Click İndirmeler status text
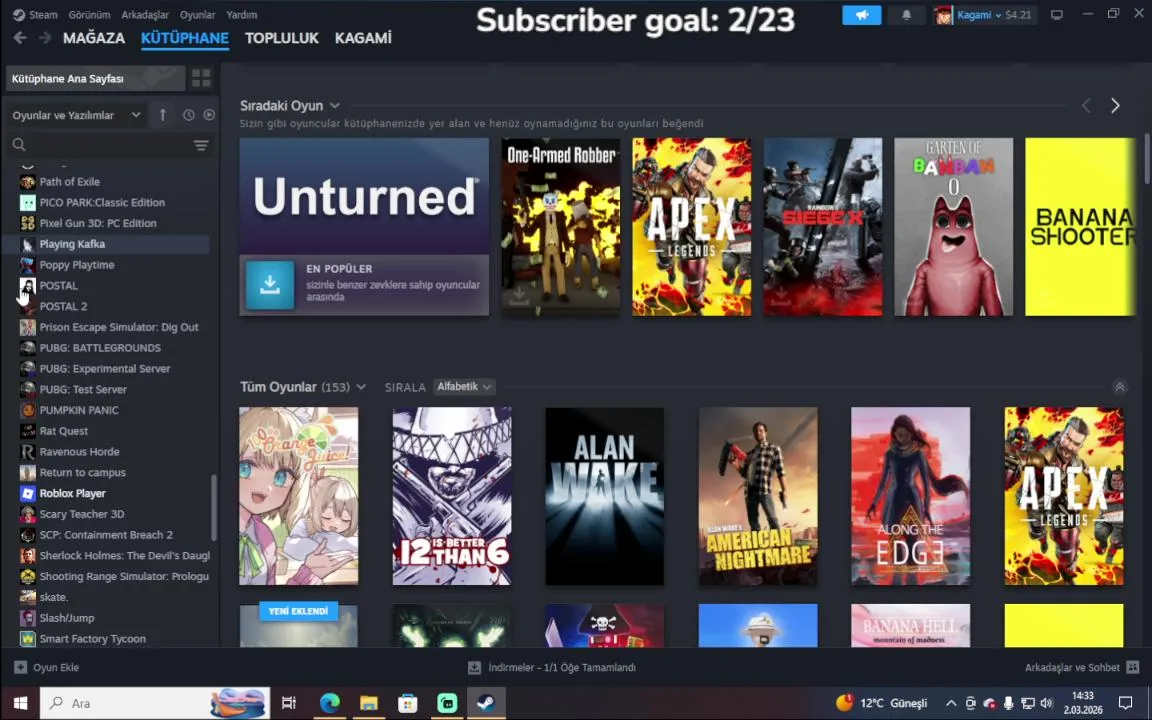1152x720 pixels. click(562, 667)
